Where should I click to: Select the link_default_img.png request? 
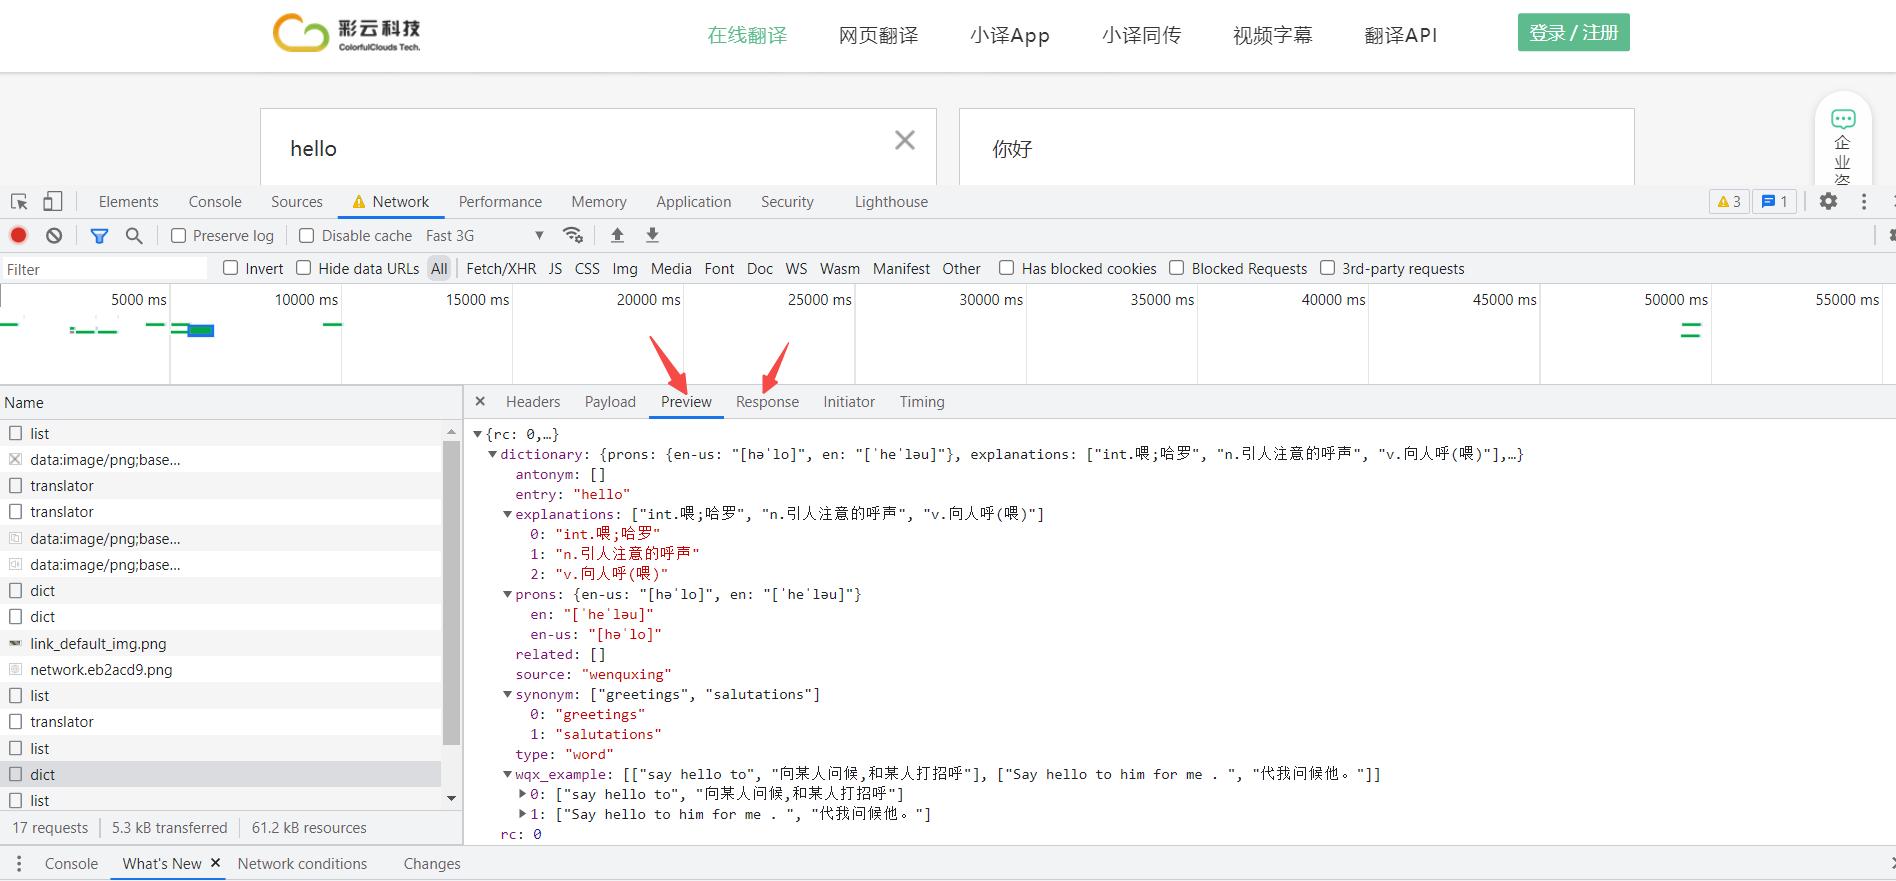coord(220,644)
